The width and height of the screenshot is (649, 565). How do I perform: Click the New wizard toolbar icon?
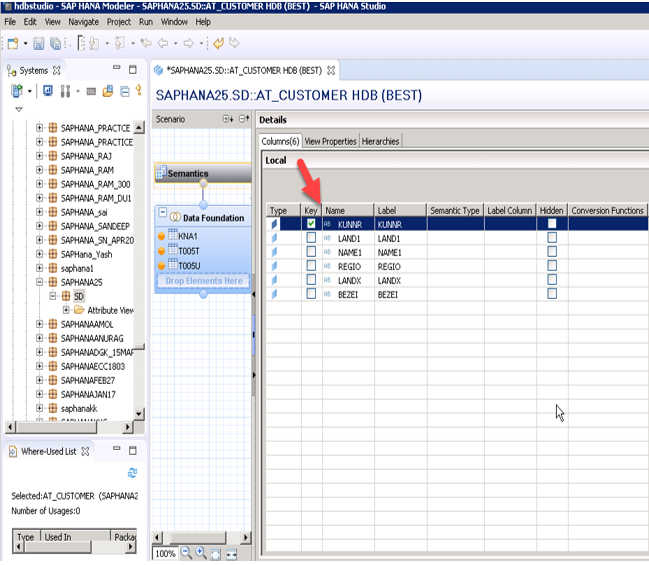pyautogui.click(x=13, y=43)
